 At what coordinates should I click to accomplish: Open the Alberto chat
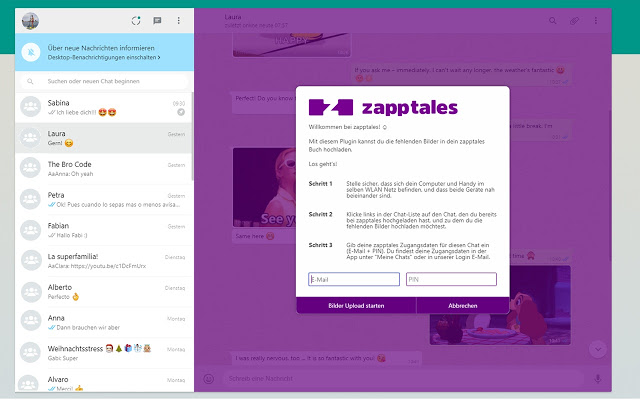104,291
